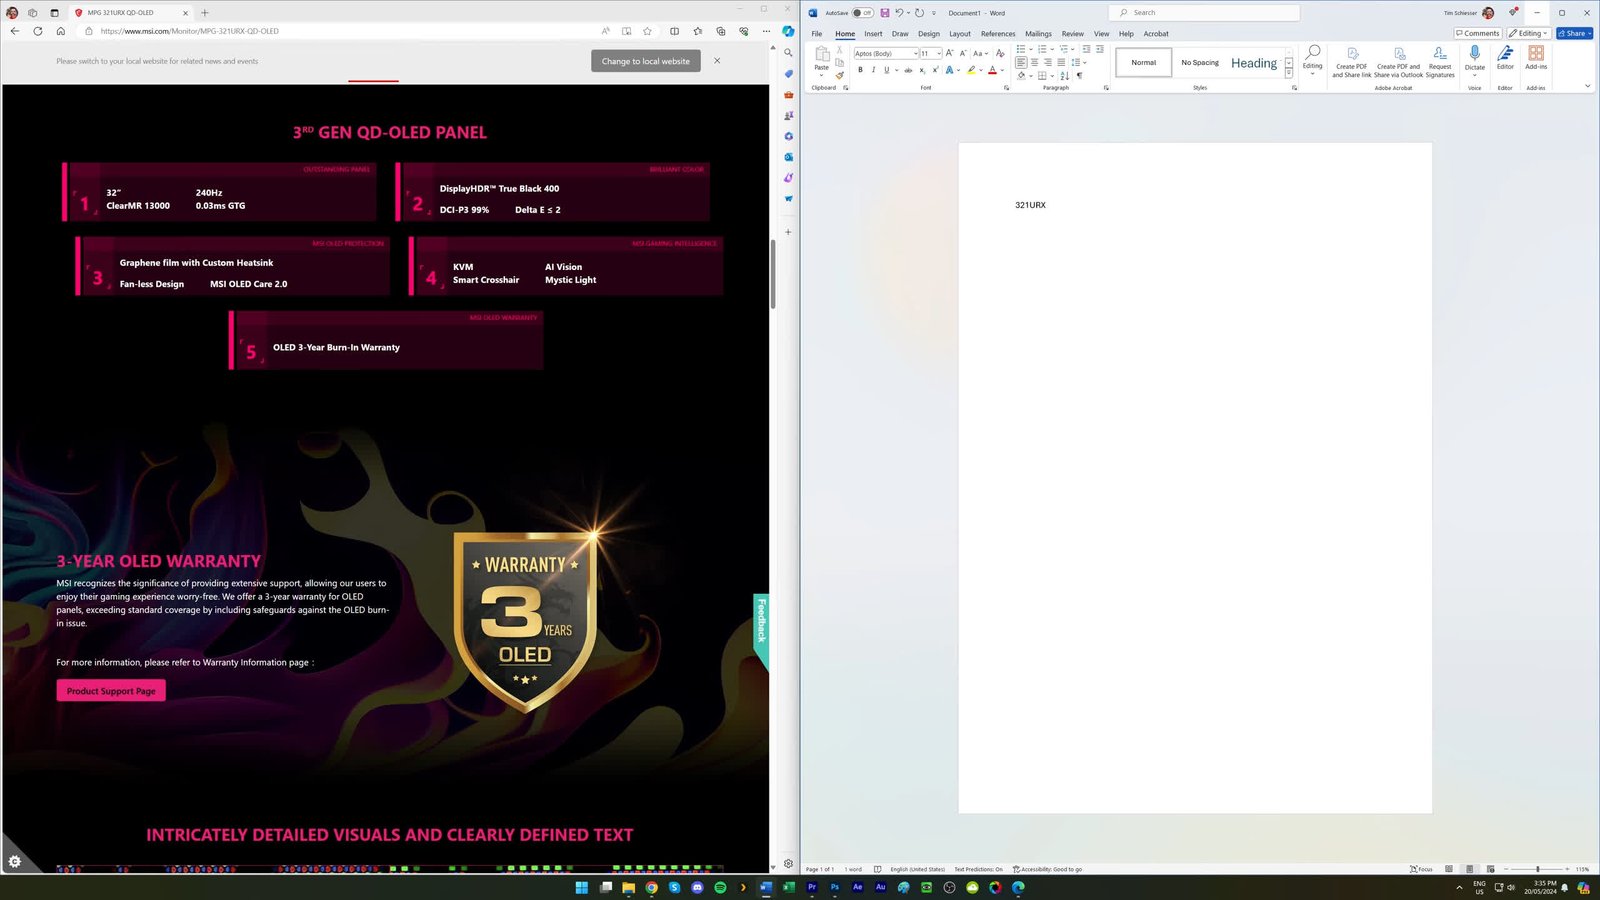Click the Save icon in Word title bar

(x=884, y=13)
